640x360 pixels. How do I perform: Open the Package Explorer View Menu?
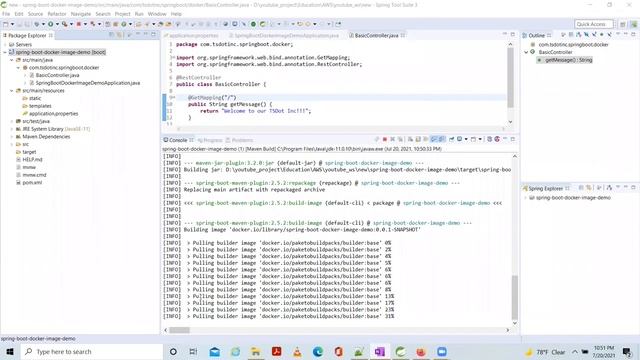coord(138,35)
